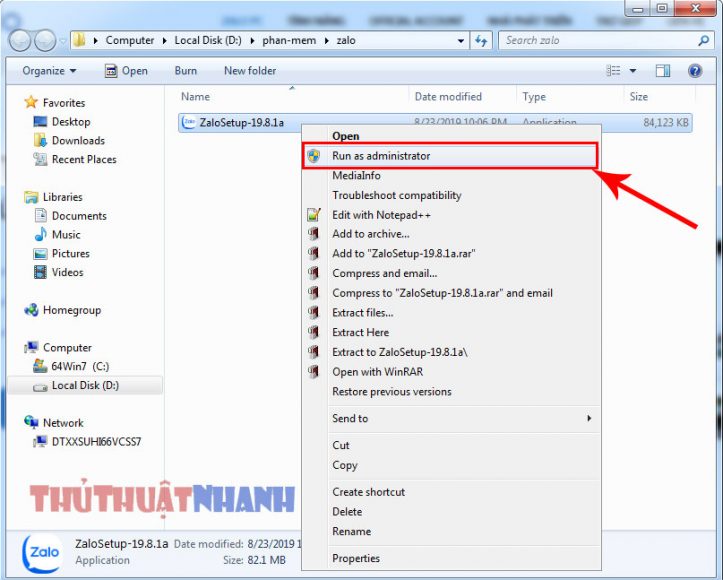Click WinRAR icon beside Open with WinRAR
The height and width of the screenshot is (580, 723).
[314, 372]
